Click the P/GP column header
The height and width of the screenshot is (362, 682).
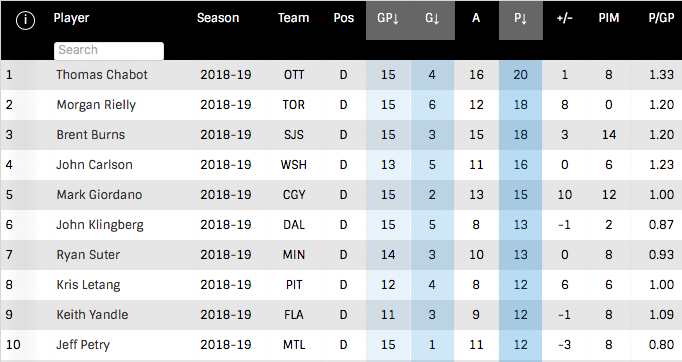pyautogui.click(x=661, y=18)
